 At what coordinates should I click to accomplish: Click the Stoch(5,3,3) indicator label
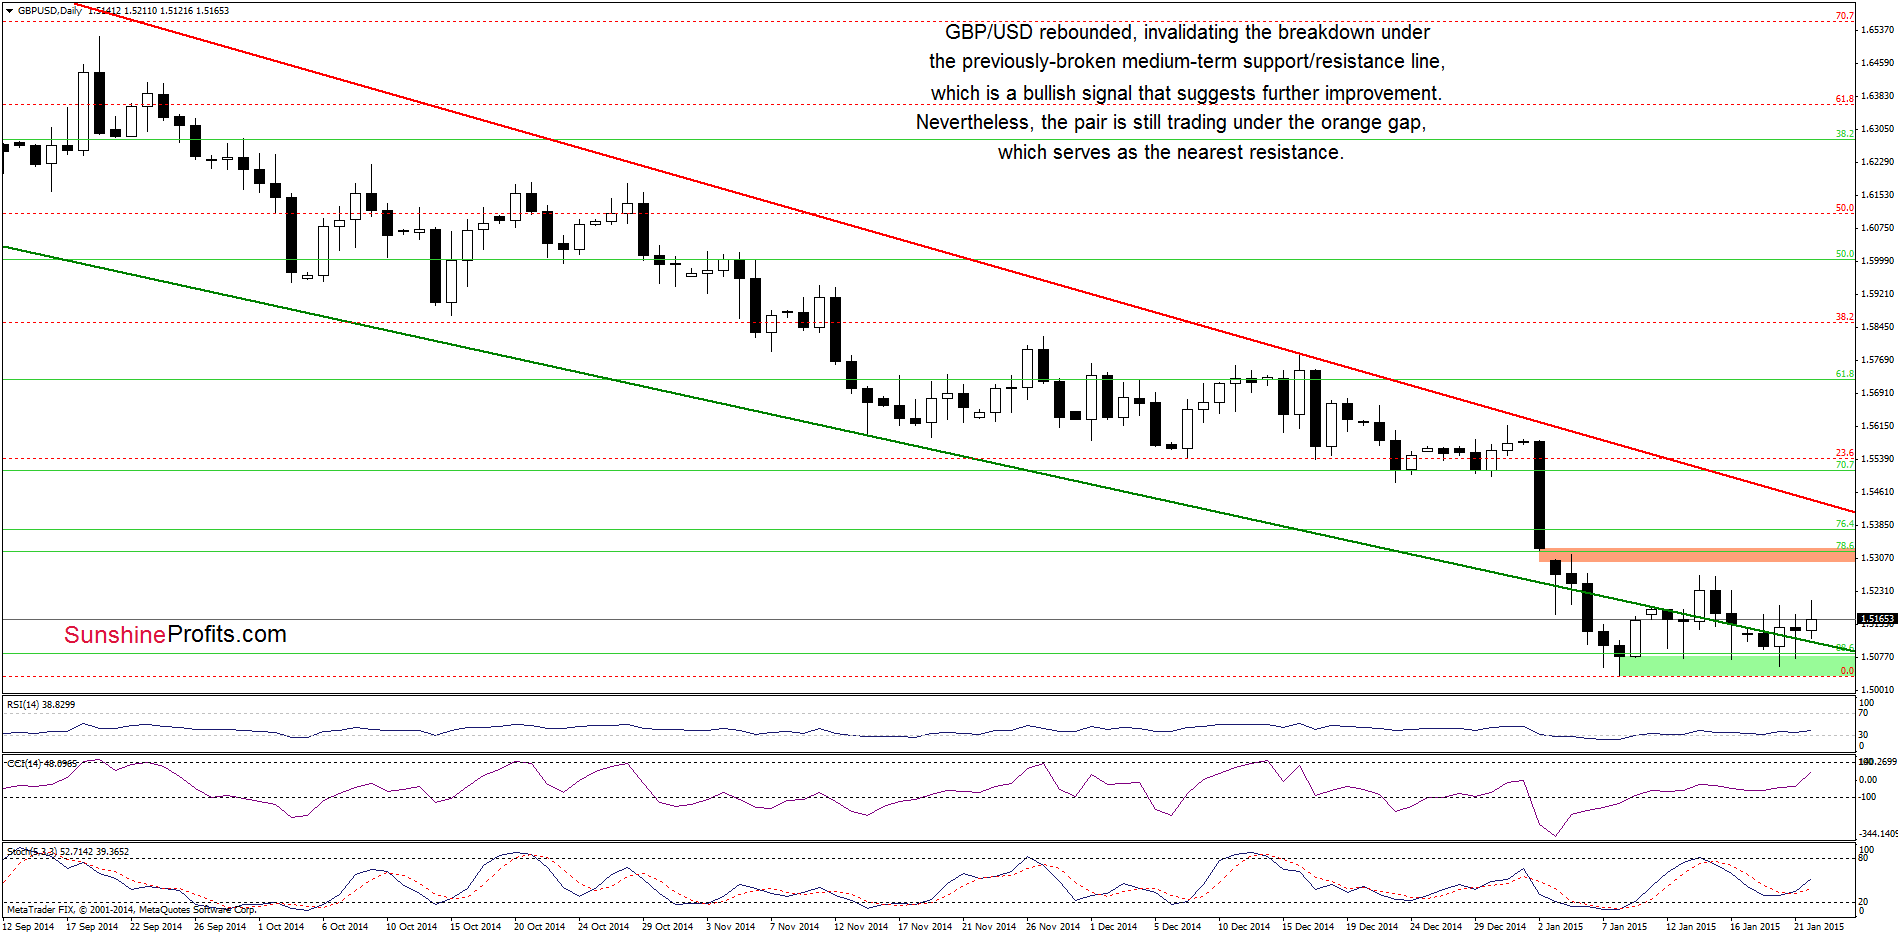tap(68, 852)
